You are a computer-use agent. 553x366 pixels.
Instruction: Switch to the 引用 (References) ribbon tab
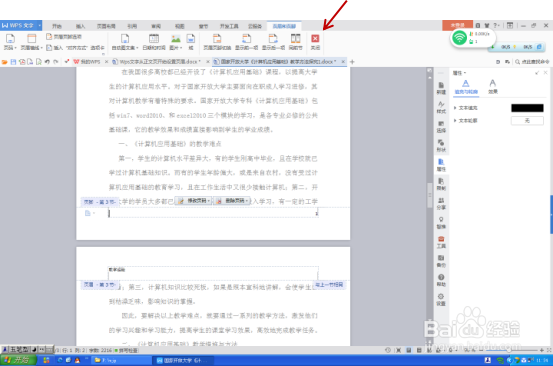(x=132, y=26)
